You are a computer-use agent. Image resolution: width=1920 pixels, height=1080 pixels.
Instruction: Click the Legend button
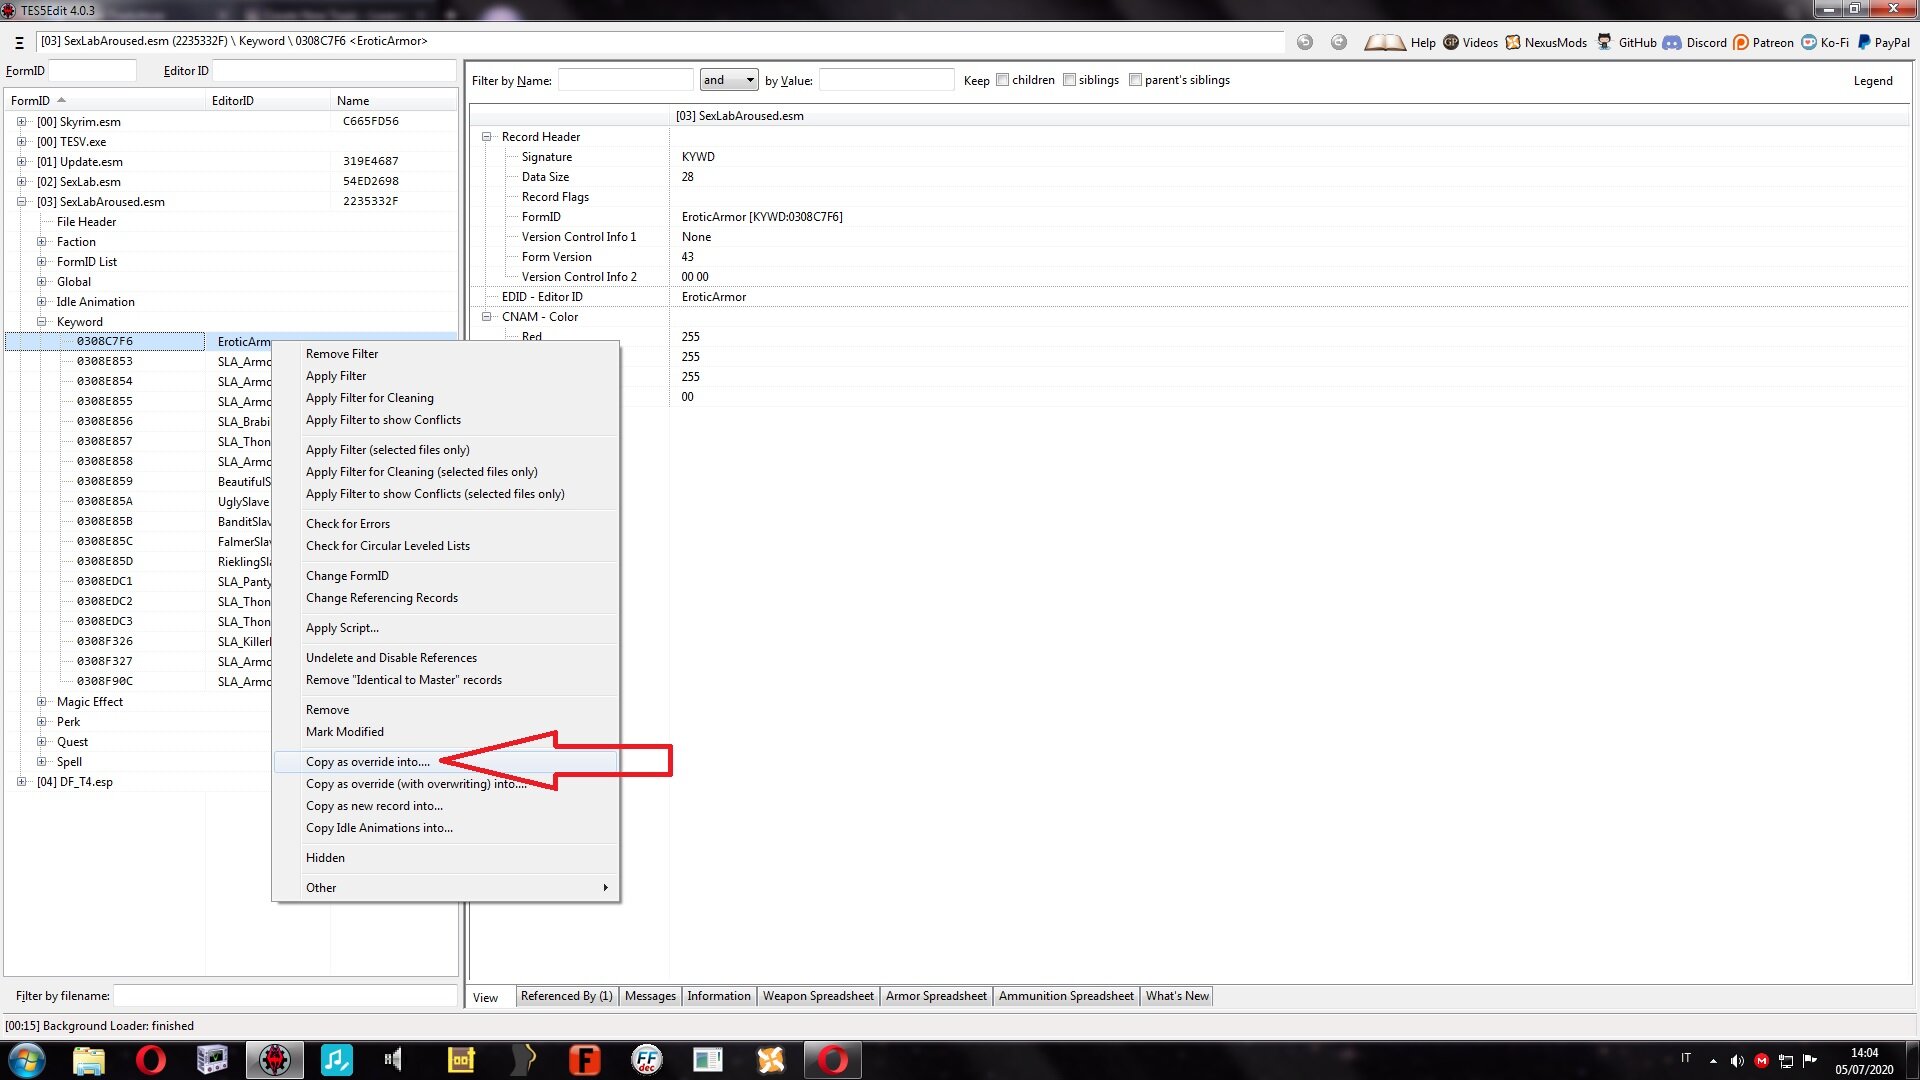tap(1872, 81)
